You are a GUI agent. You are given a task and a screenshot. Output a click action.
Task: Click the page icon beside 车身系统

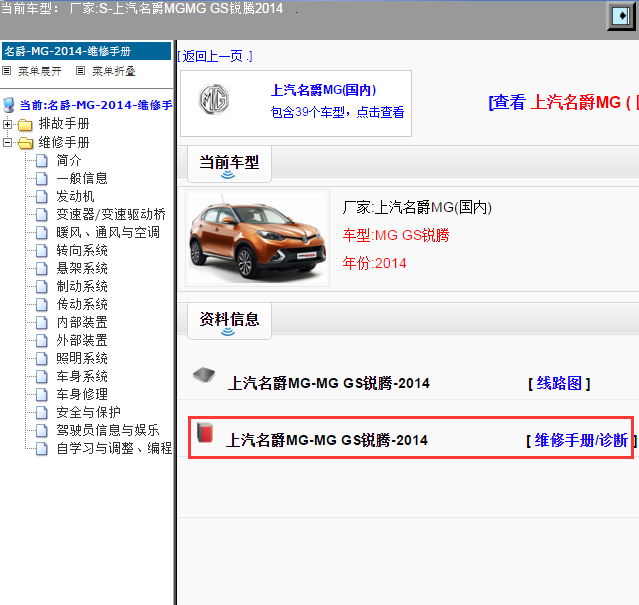click(x=42, y=376)
